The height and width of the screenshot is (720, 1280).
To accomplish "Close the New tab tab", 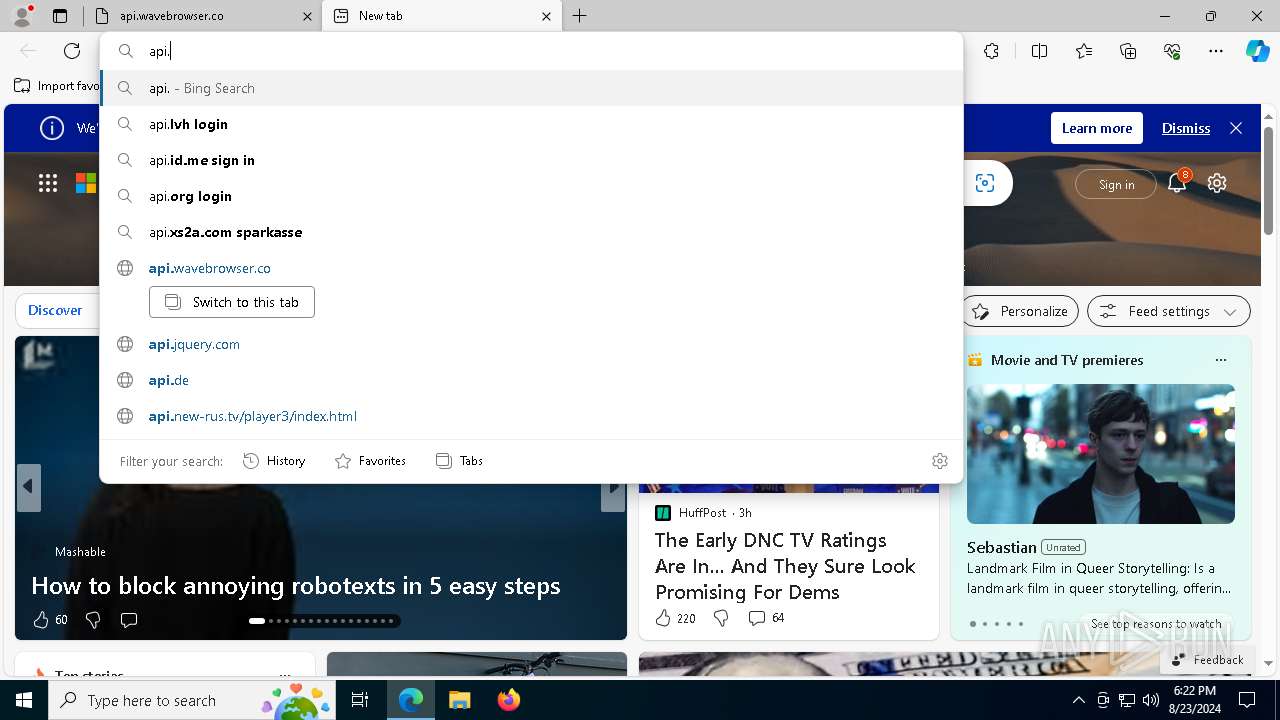I will [x=546, y=16].
